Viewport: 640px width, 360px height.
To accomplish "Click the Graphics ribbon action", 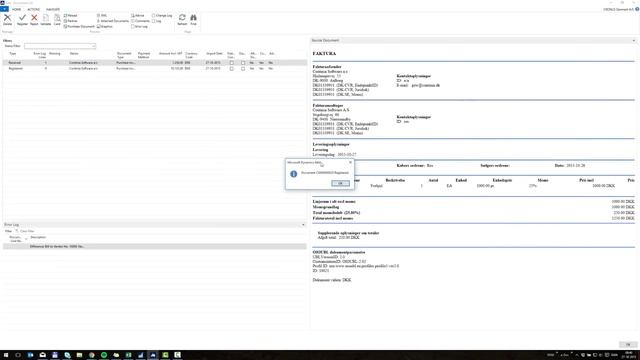I will coord(104,27).
